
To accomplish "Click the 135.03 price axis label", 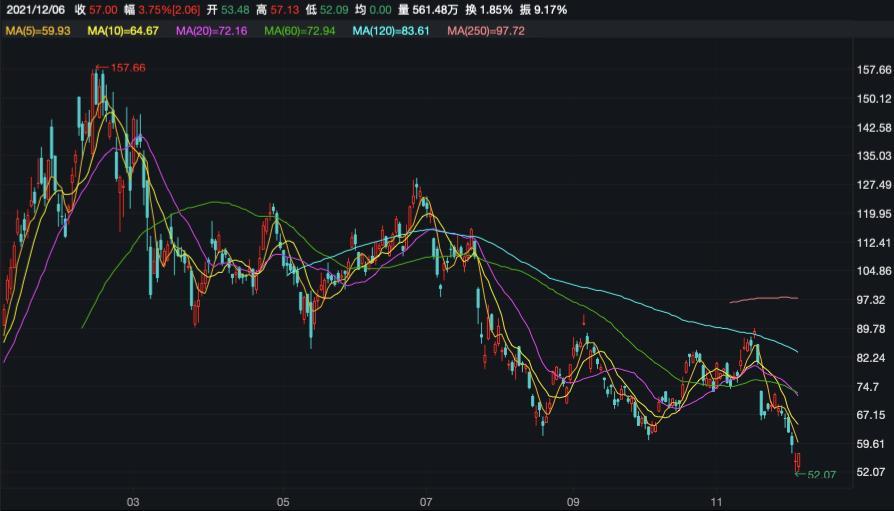I will pos(874,156).
